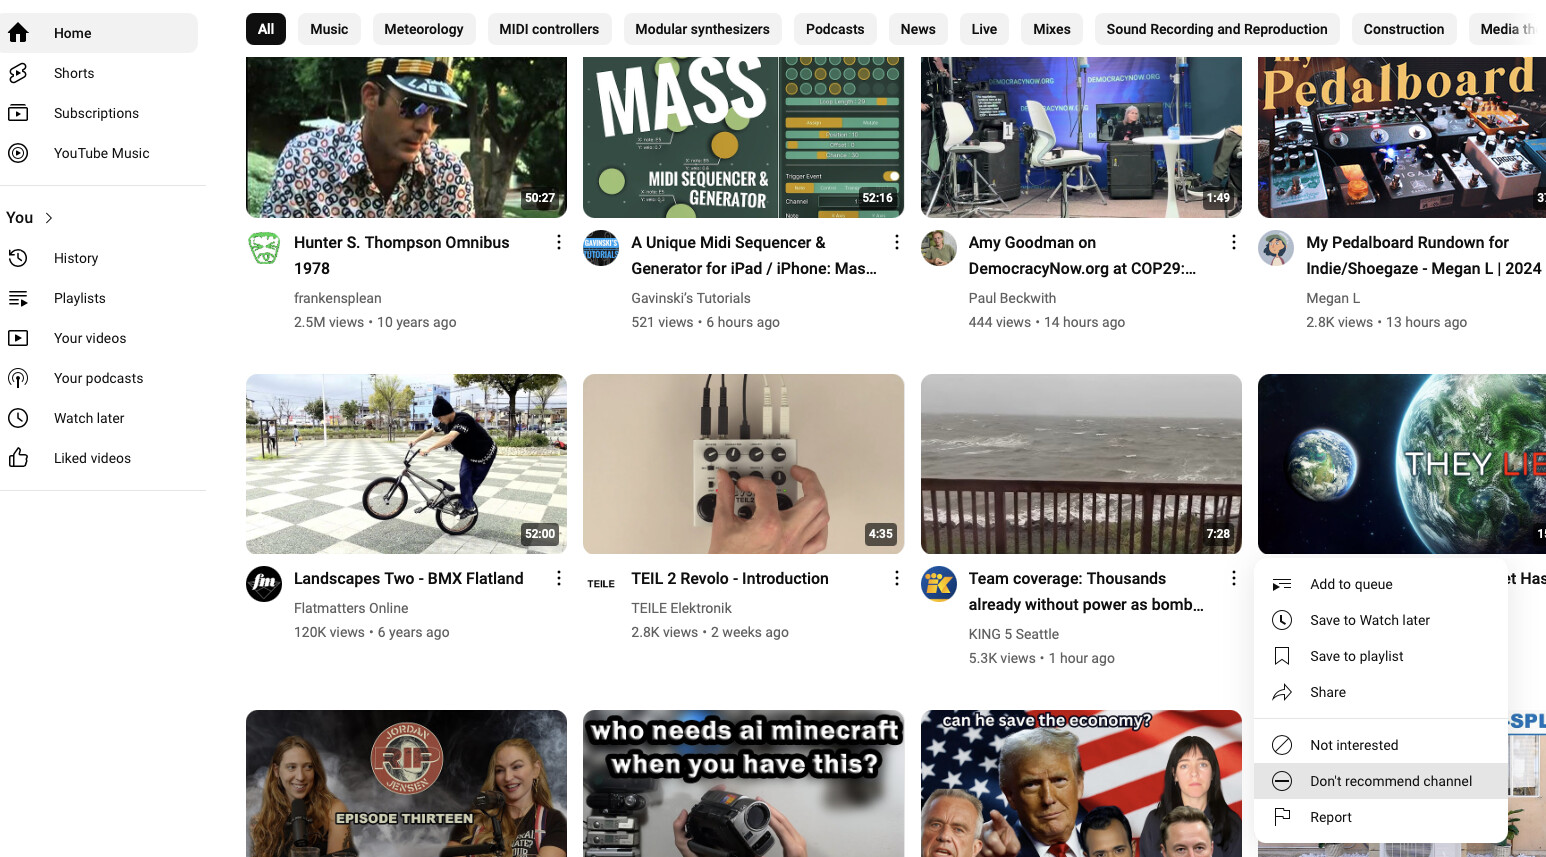Open Your podcasts icon
The image size is (1546, 857).
[x=18, y=378]
